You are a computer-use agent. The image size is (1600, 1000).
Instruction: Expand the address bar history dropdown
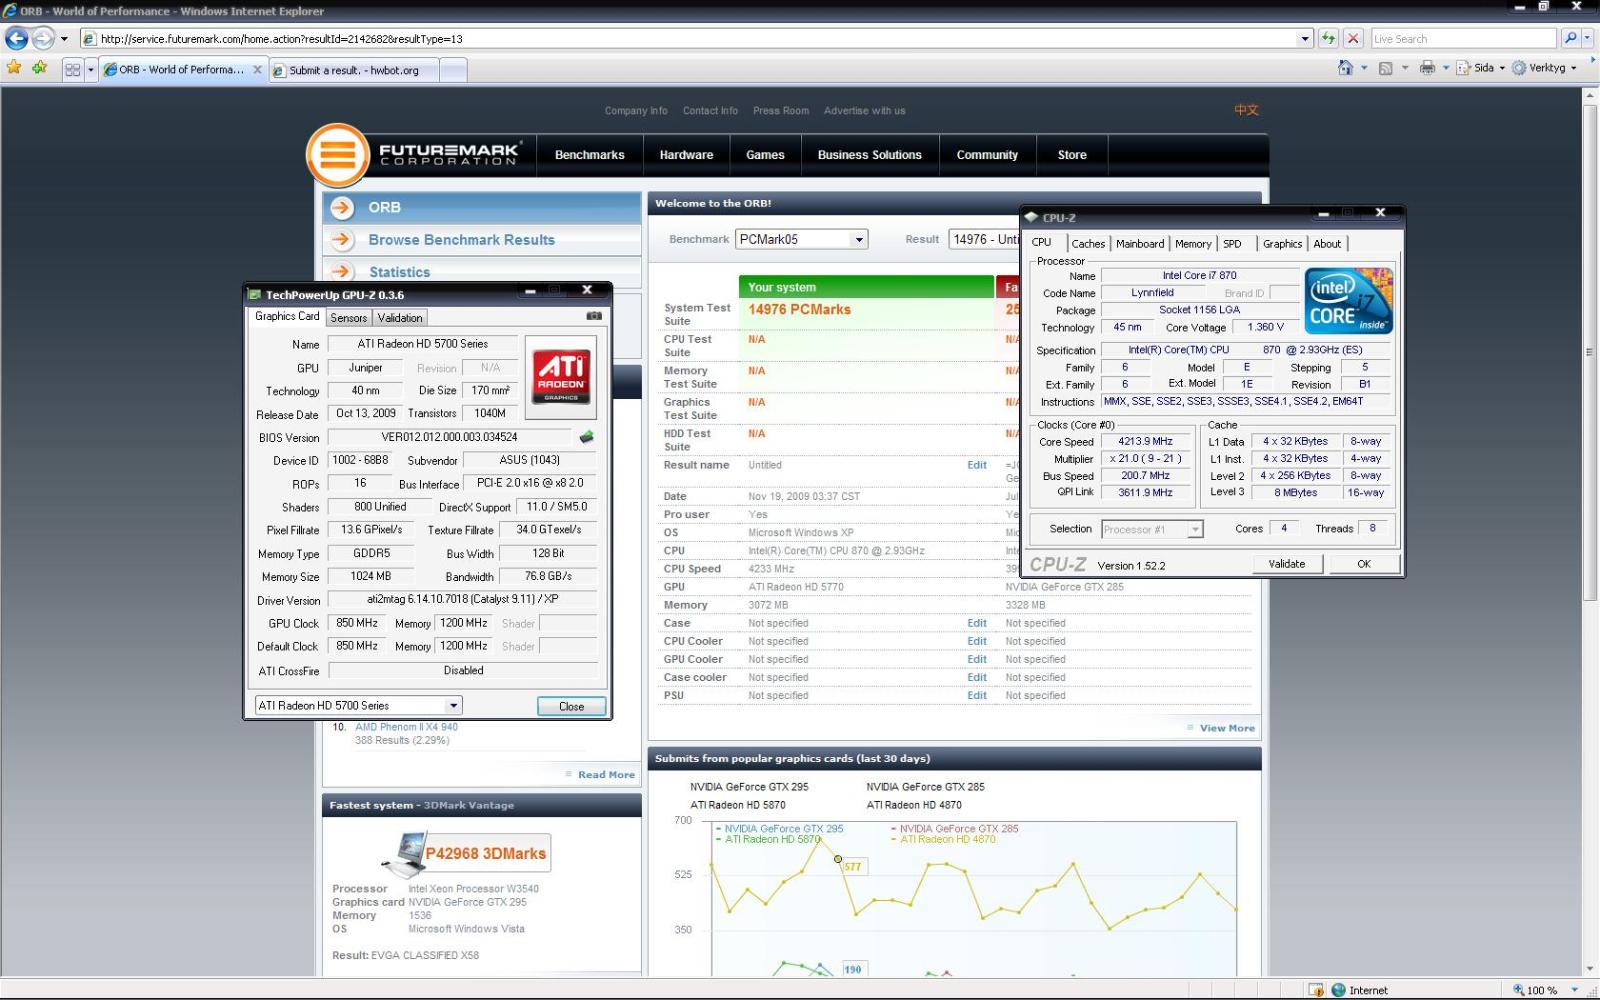coord(1305,39)
